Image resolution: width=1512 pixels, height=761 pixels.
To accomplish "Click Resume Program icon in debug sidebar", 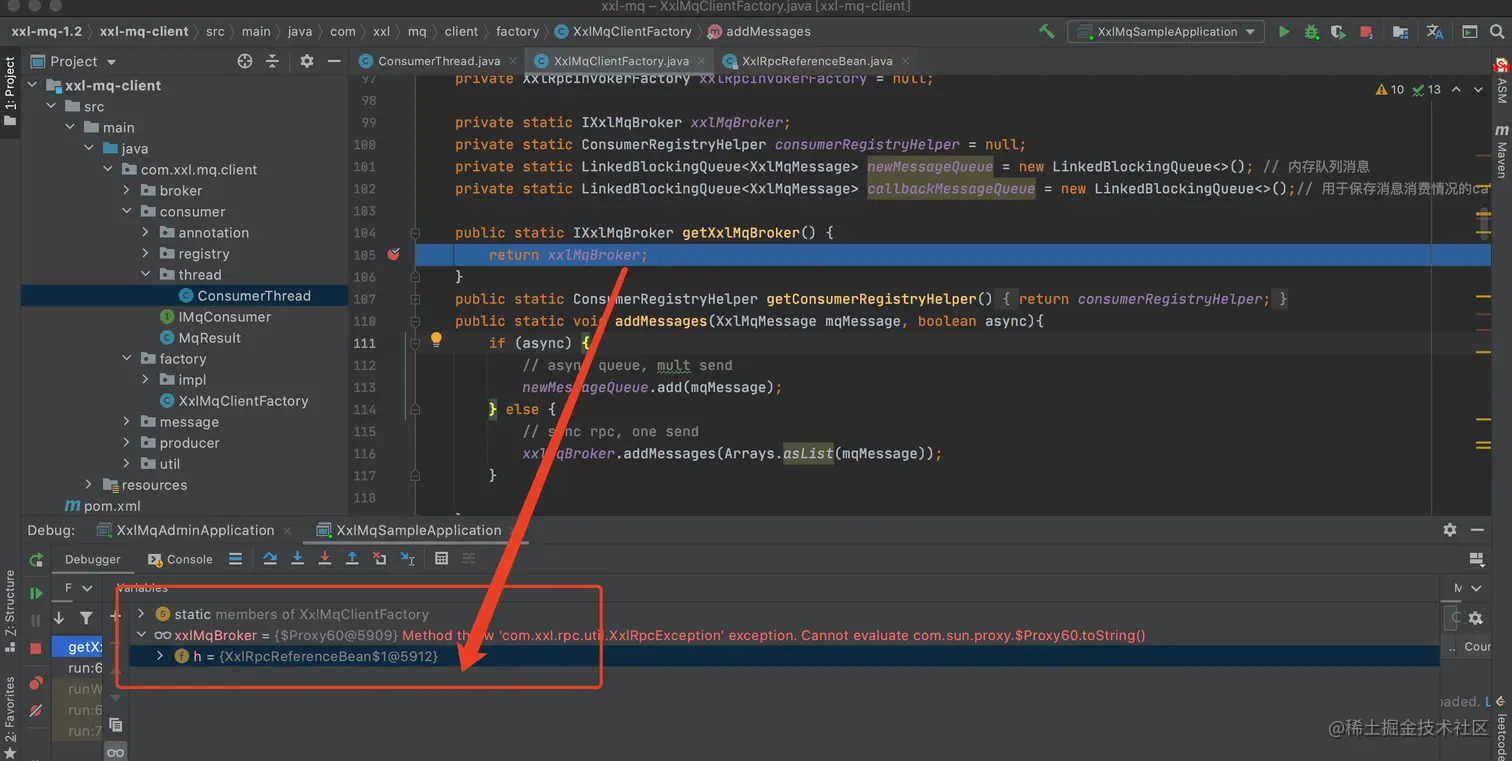I will 36,594.
